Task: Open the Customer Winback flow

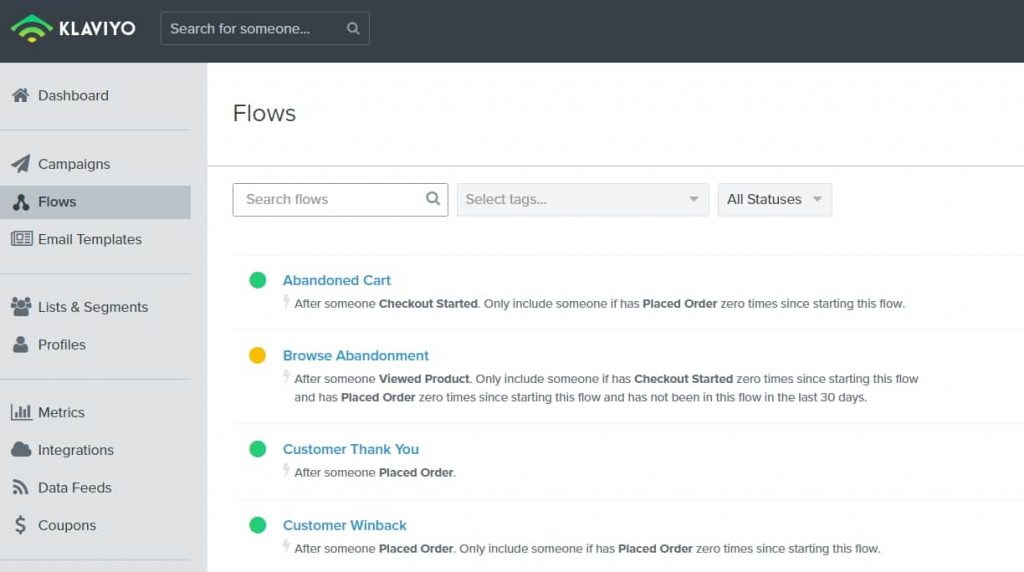Action: click(x=345, y=525)
